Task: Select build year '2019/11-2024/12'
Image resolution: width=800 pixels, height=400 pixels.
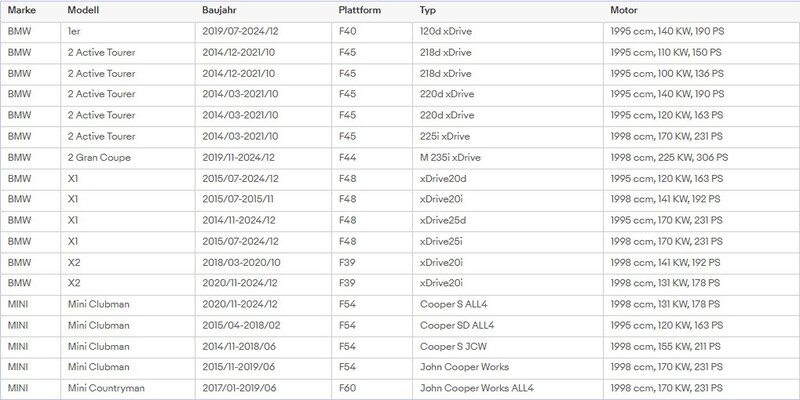Action: click(238, 158)
